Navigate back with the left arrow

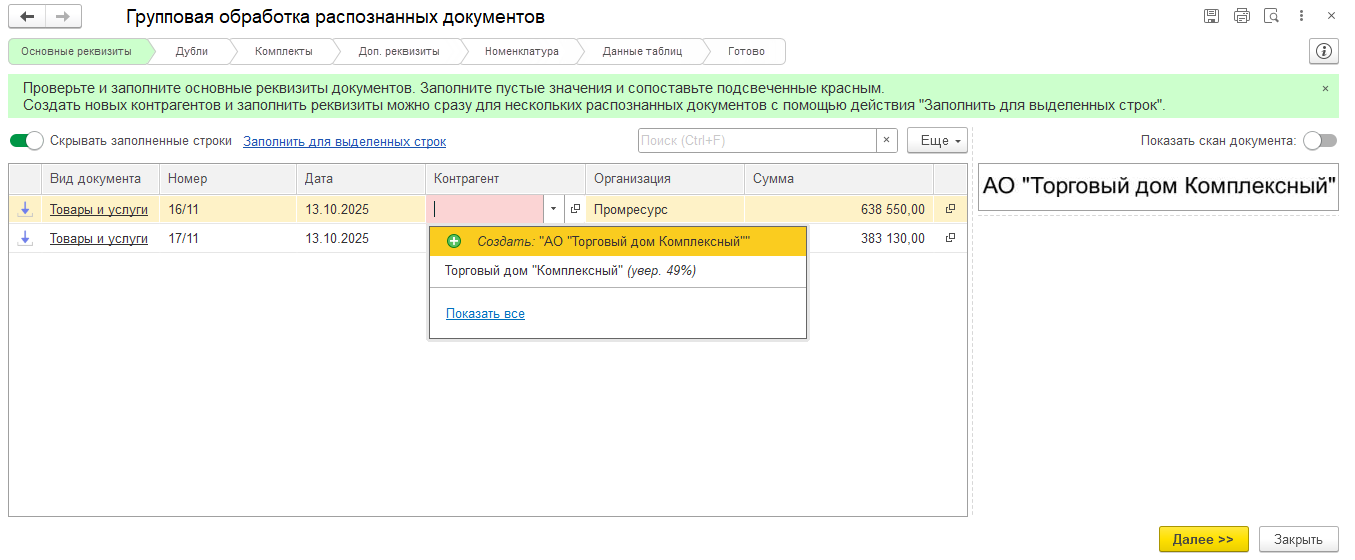28,17
